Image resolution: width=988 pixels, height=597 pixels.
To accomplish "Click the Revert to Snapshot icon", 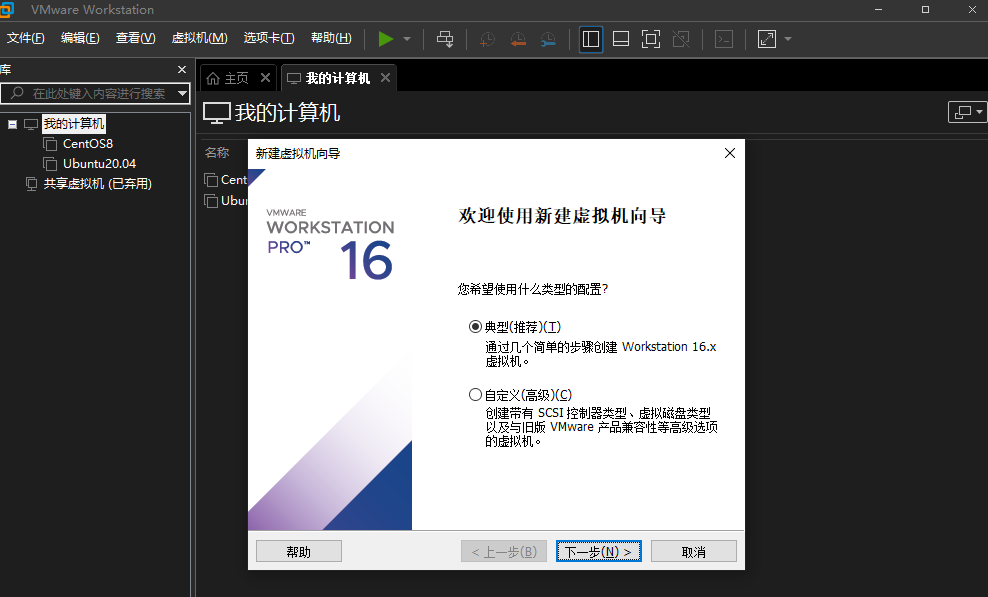I will 518,39.
